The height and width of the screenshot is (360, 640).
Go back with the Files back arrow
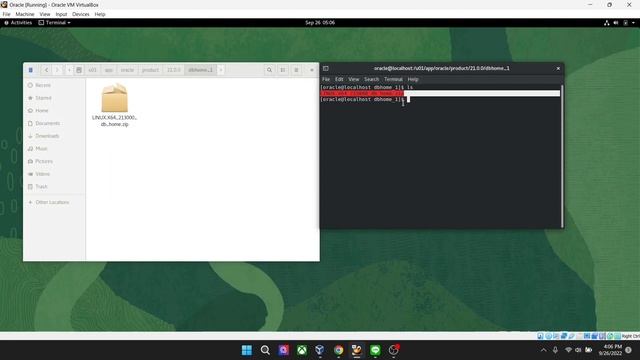tap(46, 70)
